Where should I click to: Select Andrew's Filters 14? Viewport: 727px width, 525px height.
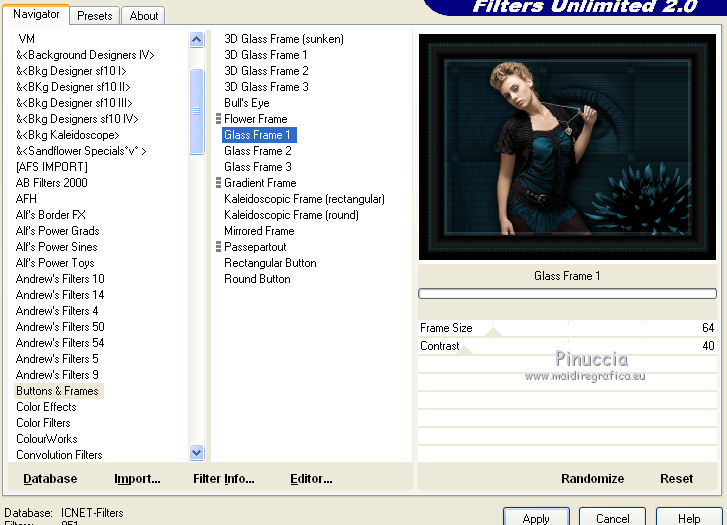[x=60, y=295]
